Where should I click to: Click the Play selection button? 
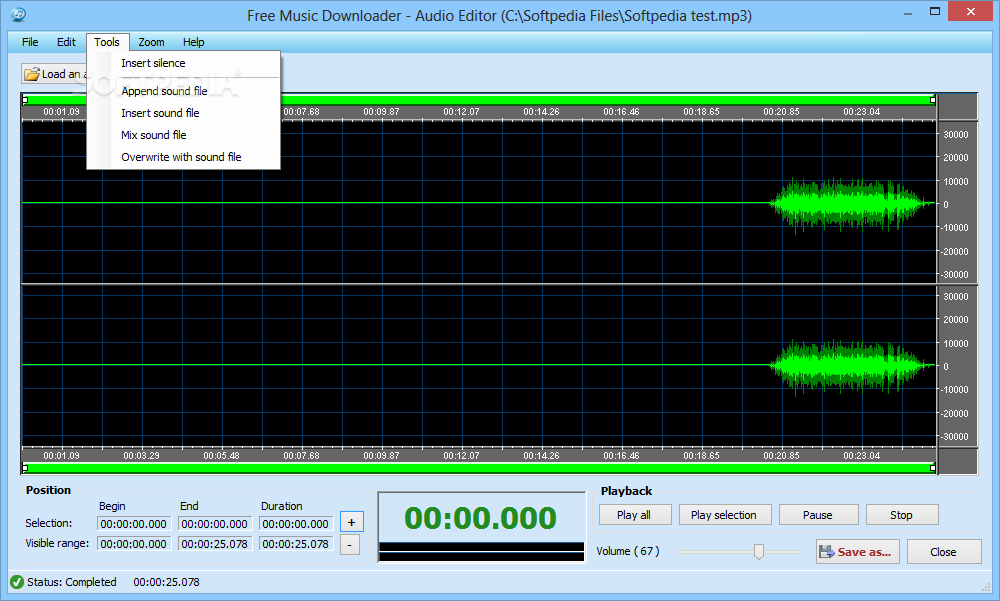point(724,515)
